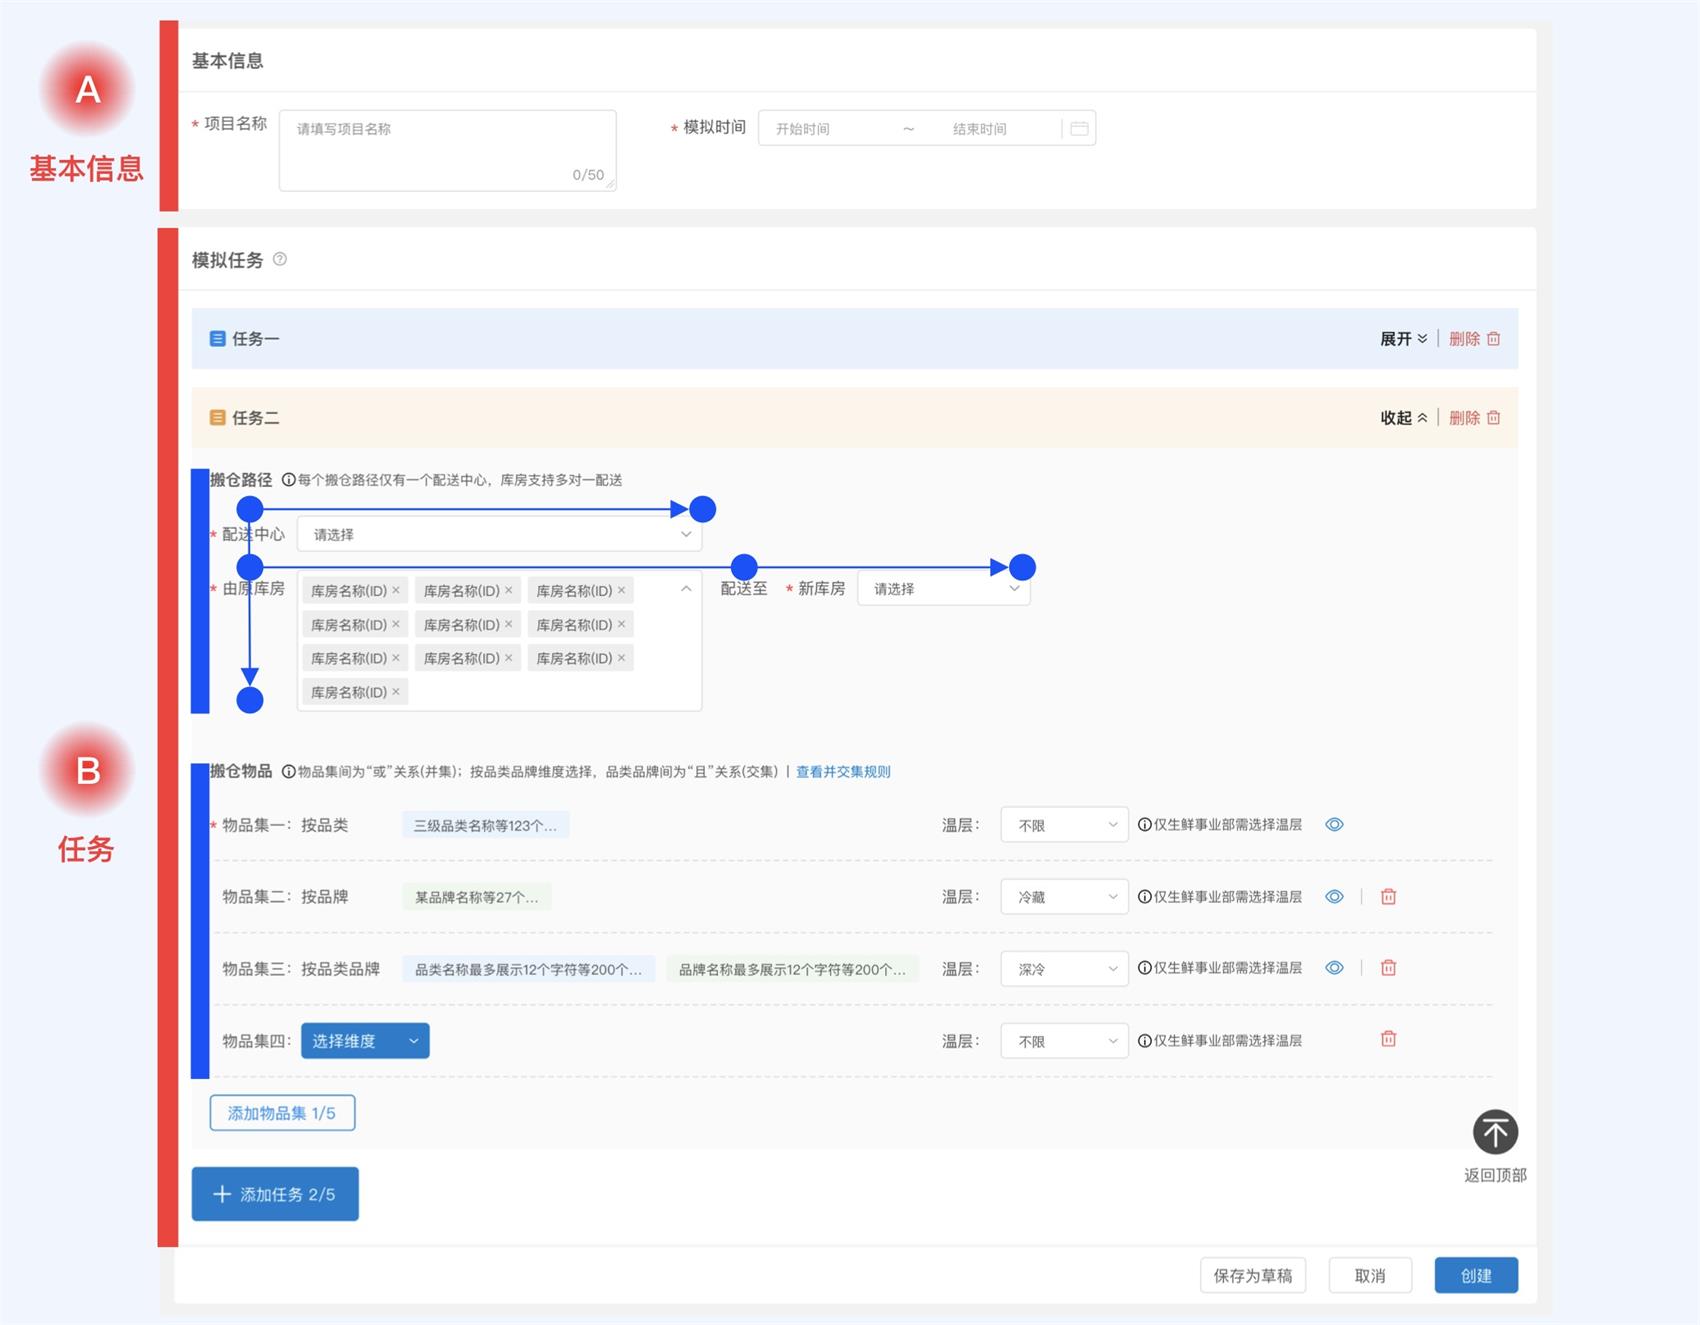Toggle 物品集三 eye preview icon

point(1334,968)
